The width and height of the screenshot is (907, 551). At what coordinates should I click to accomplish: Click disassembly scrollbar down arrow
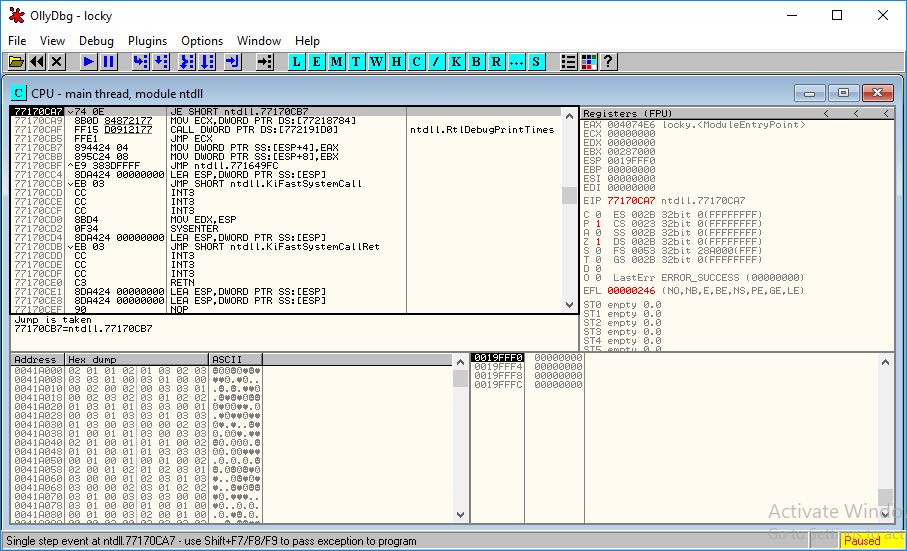569,305
